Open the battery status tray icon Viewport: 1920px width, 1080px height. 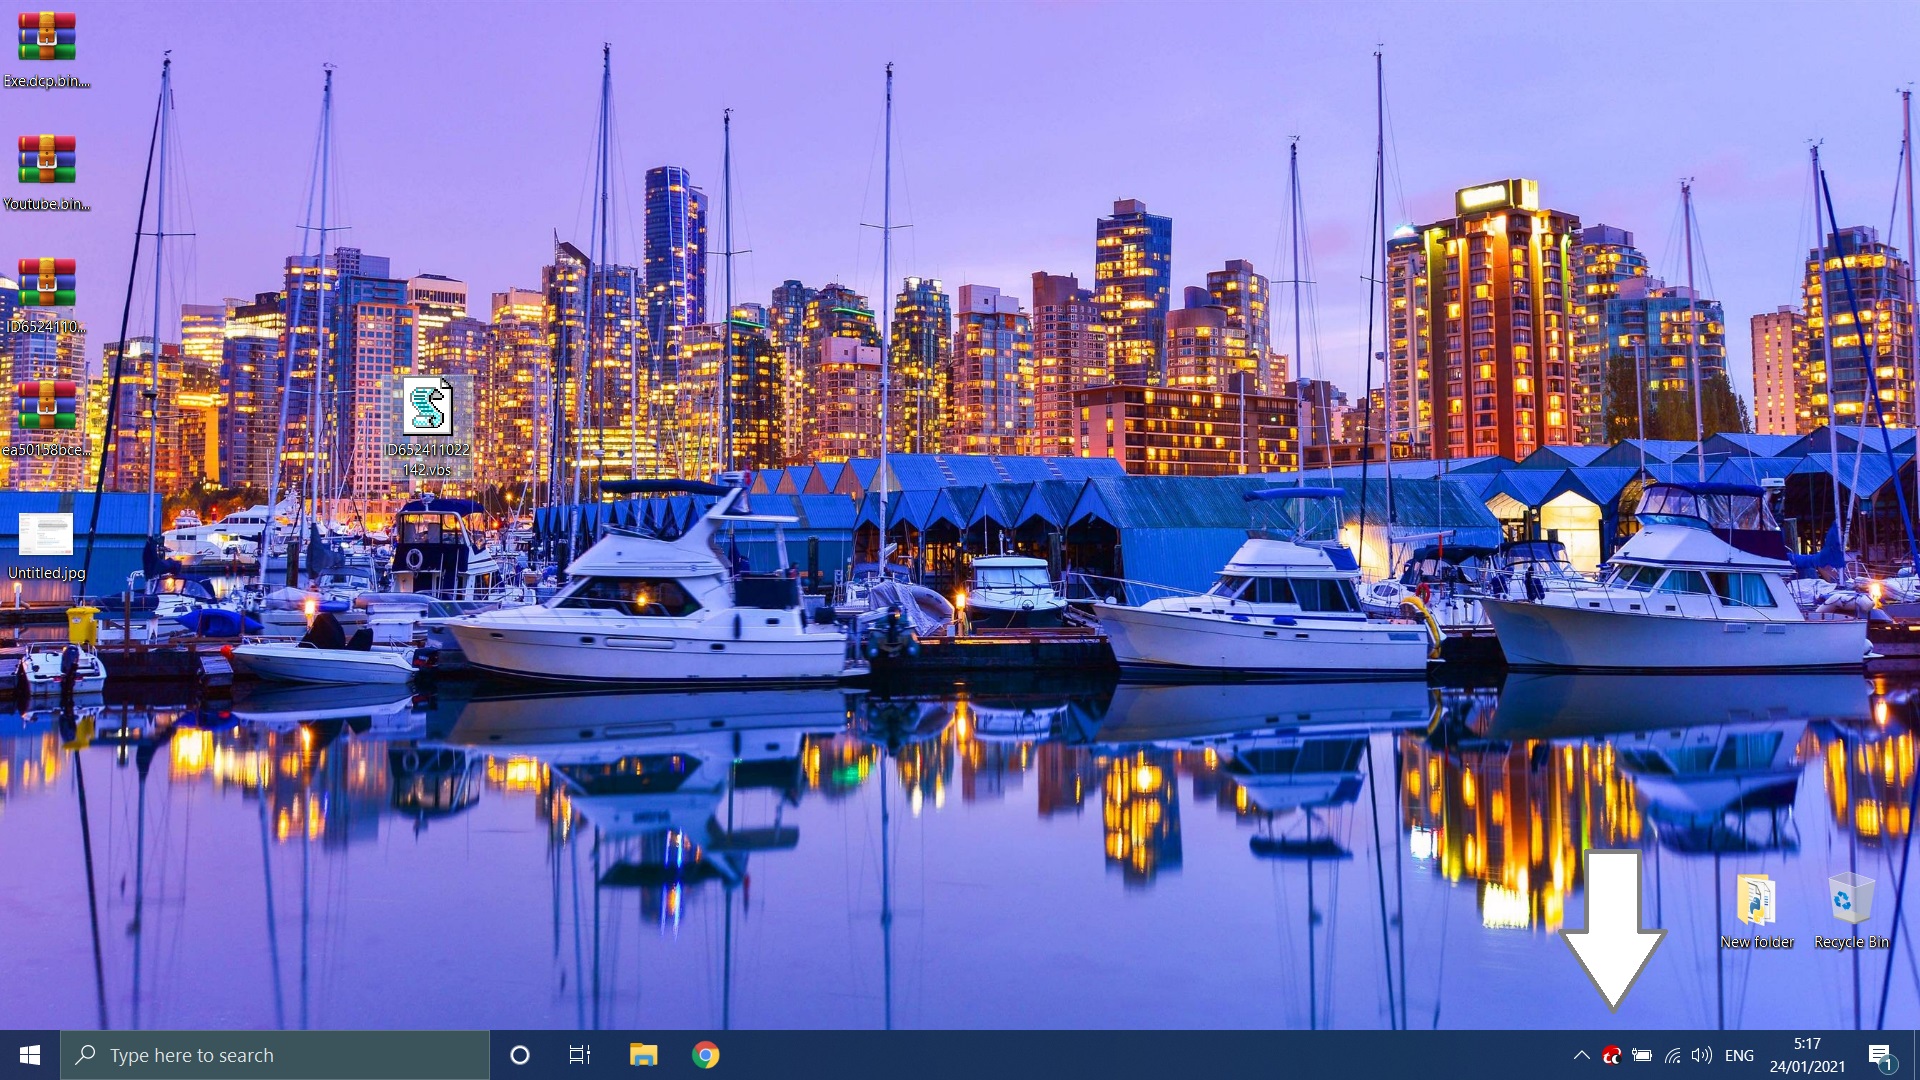[1642, 1056]
